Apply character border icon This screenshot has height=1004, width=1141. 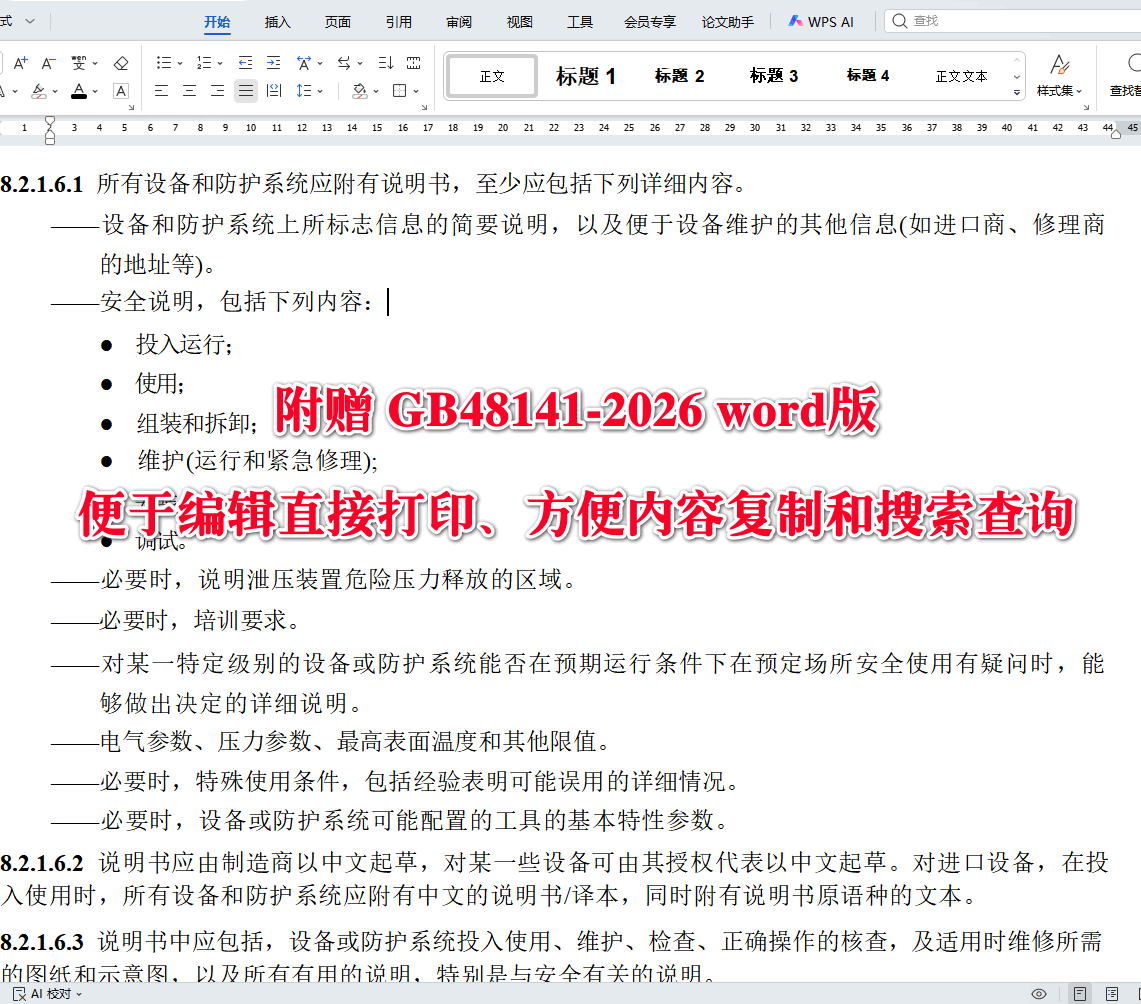point(121,91)
